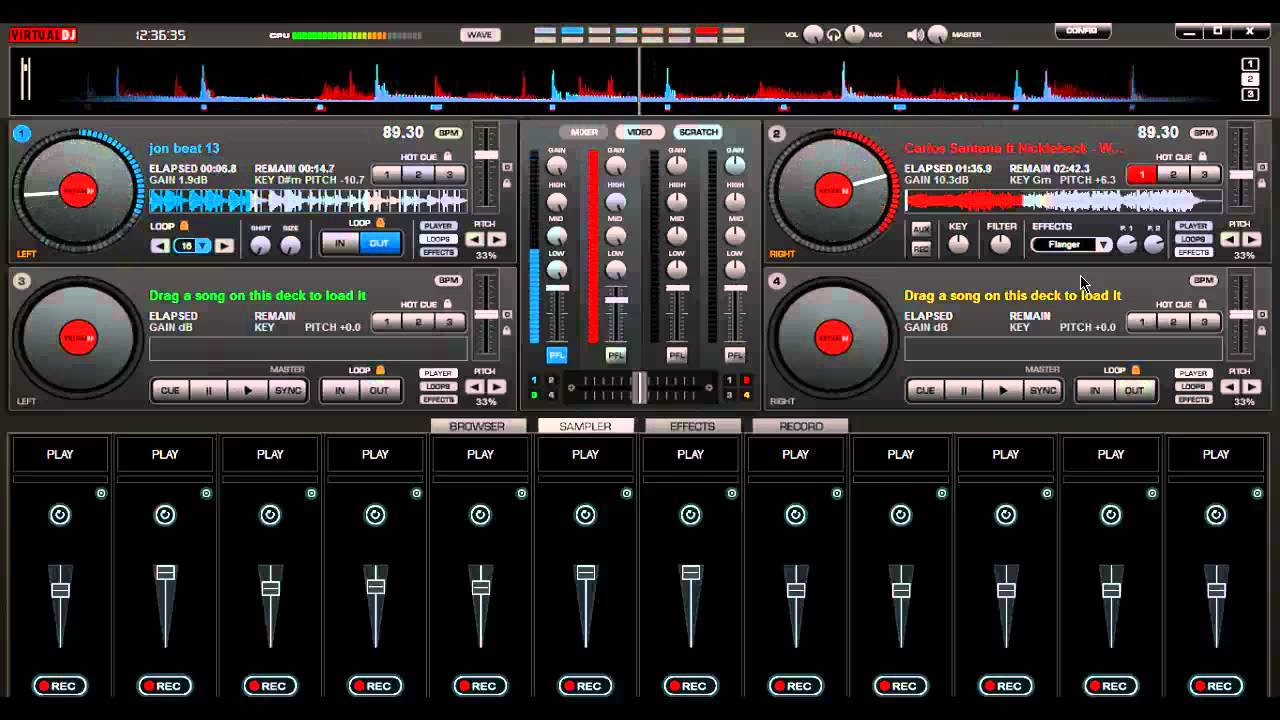Switch to the RECORD tab
This screenshot has width=1280, height=720.
pyautogui.click(x=801, y=426)
